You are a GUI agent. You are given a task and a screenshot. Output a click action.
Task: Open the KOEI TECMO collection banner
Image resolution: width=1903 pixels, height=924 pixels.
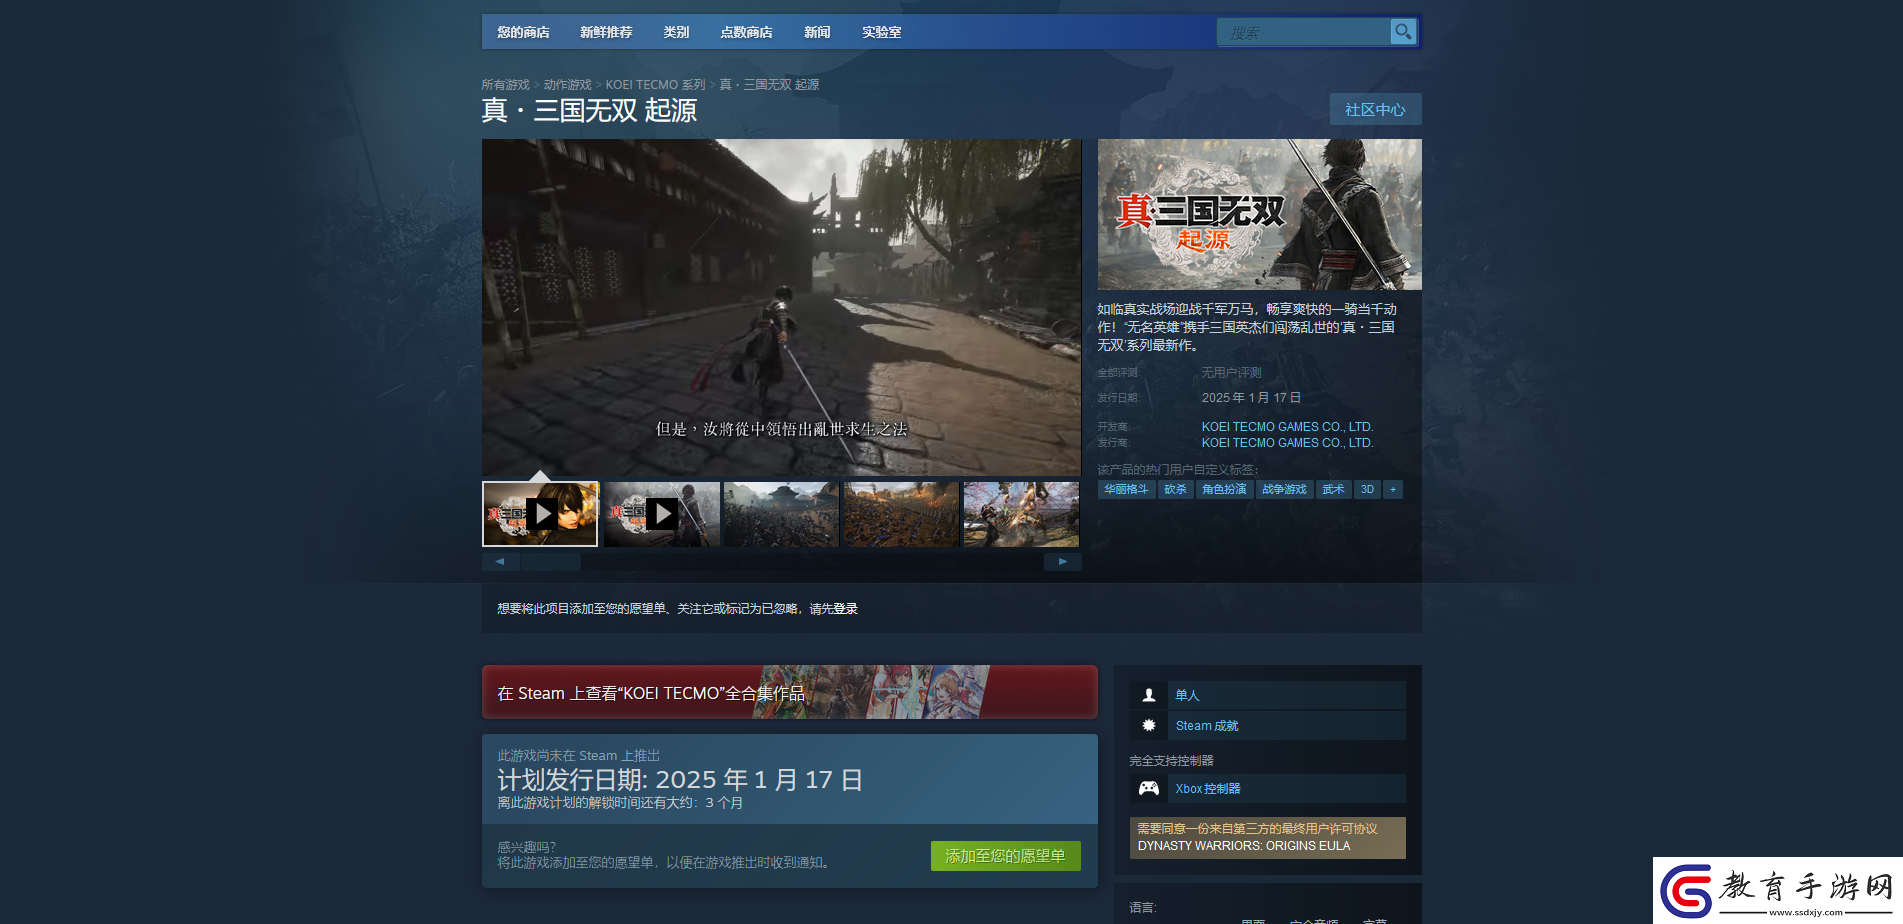pyautogui.click(x=789, y=692)
